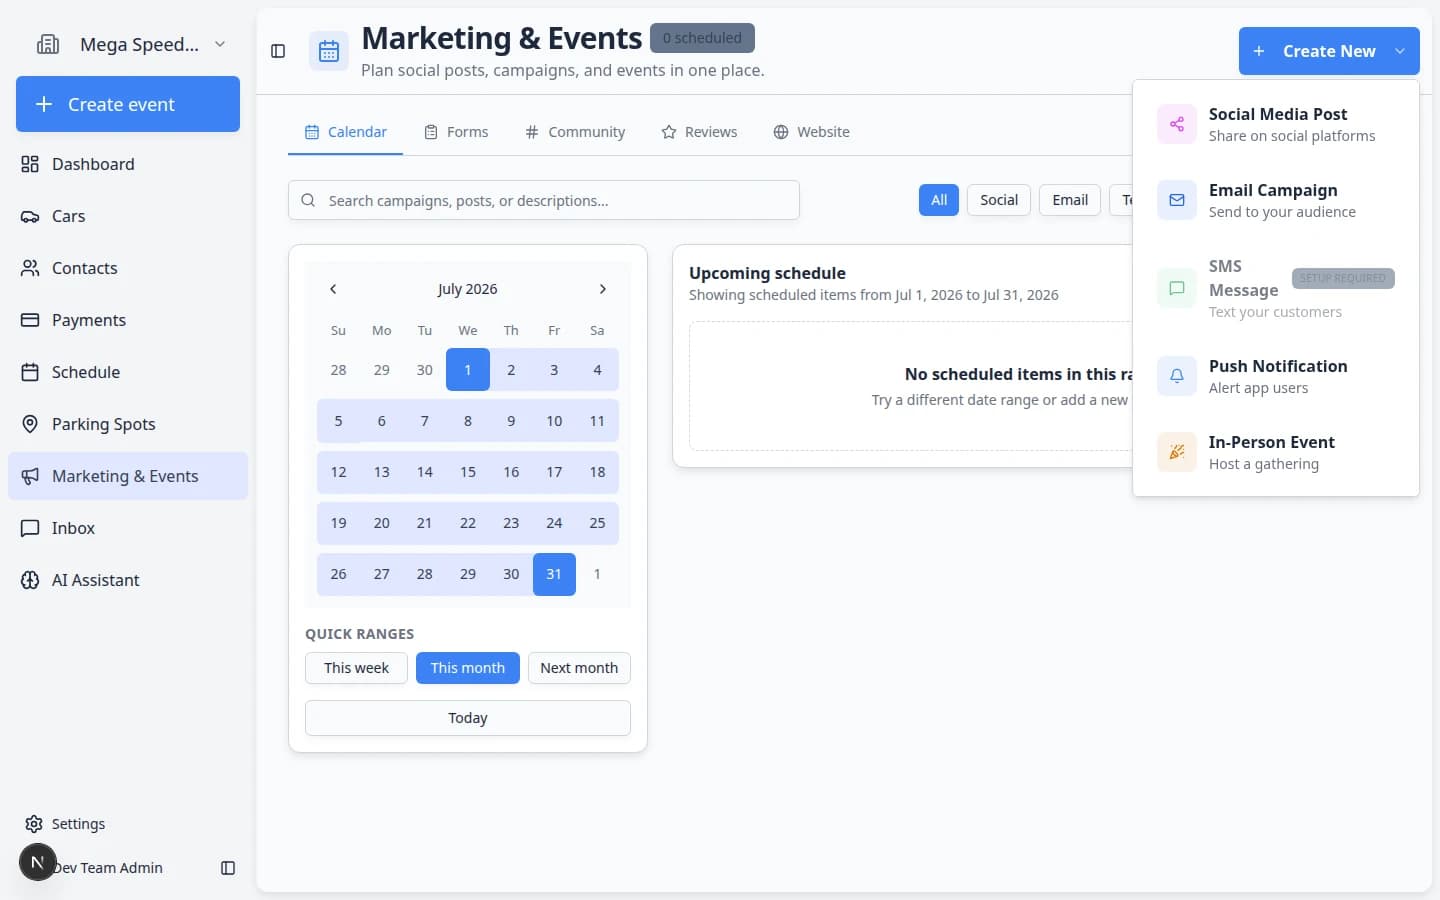Screen dimensions: 1440x900
Task: Click the Parking Spots pin icon
Action: [30, 424]
